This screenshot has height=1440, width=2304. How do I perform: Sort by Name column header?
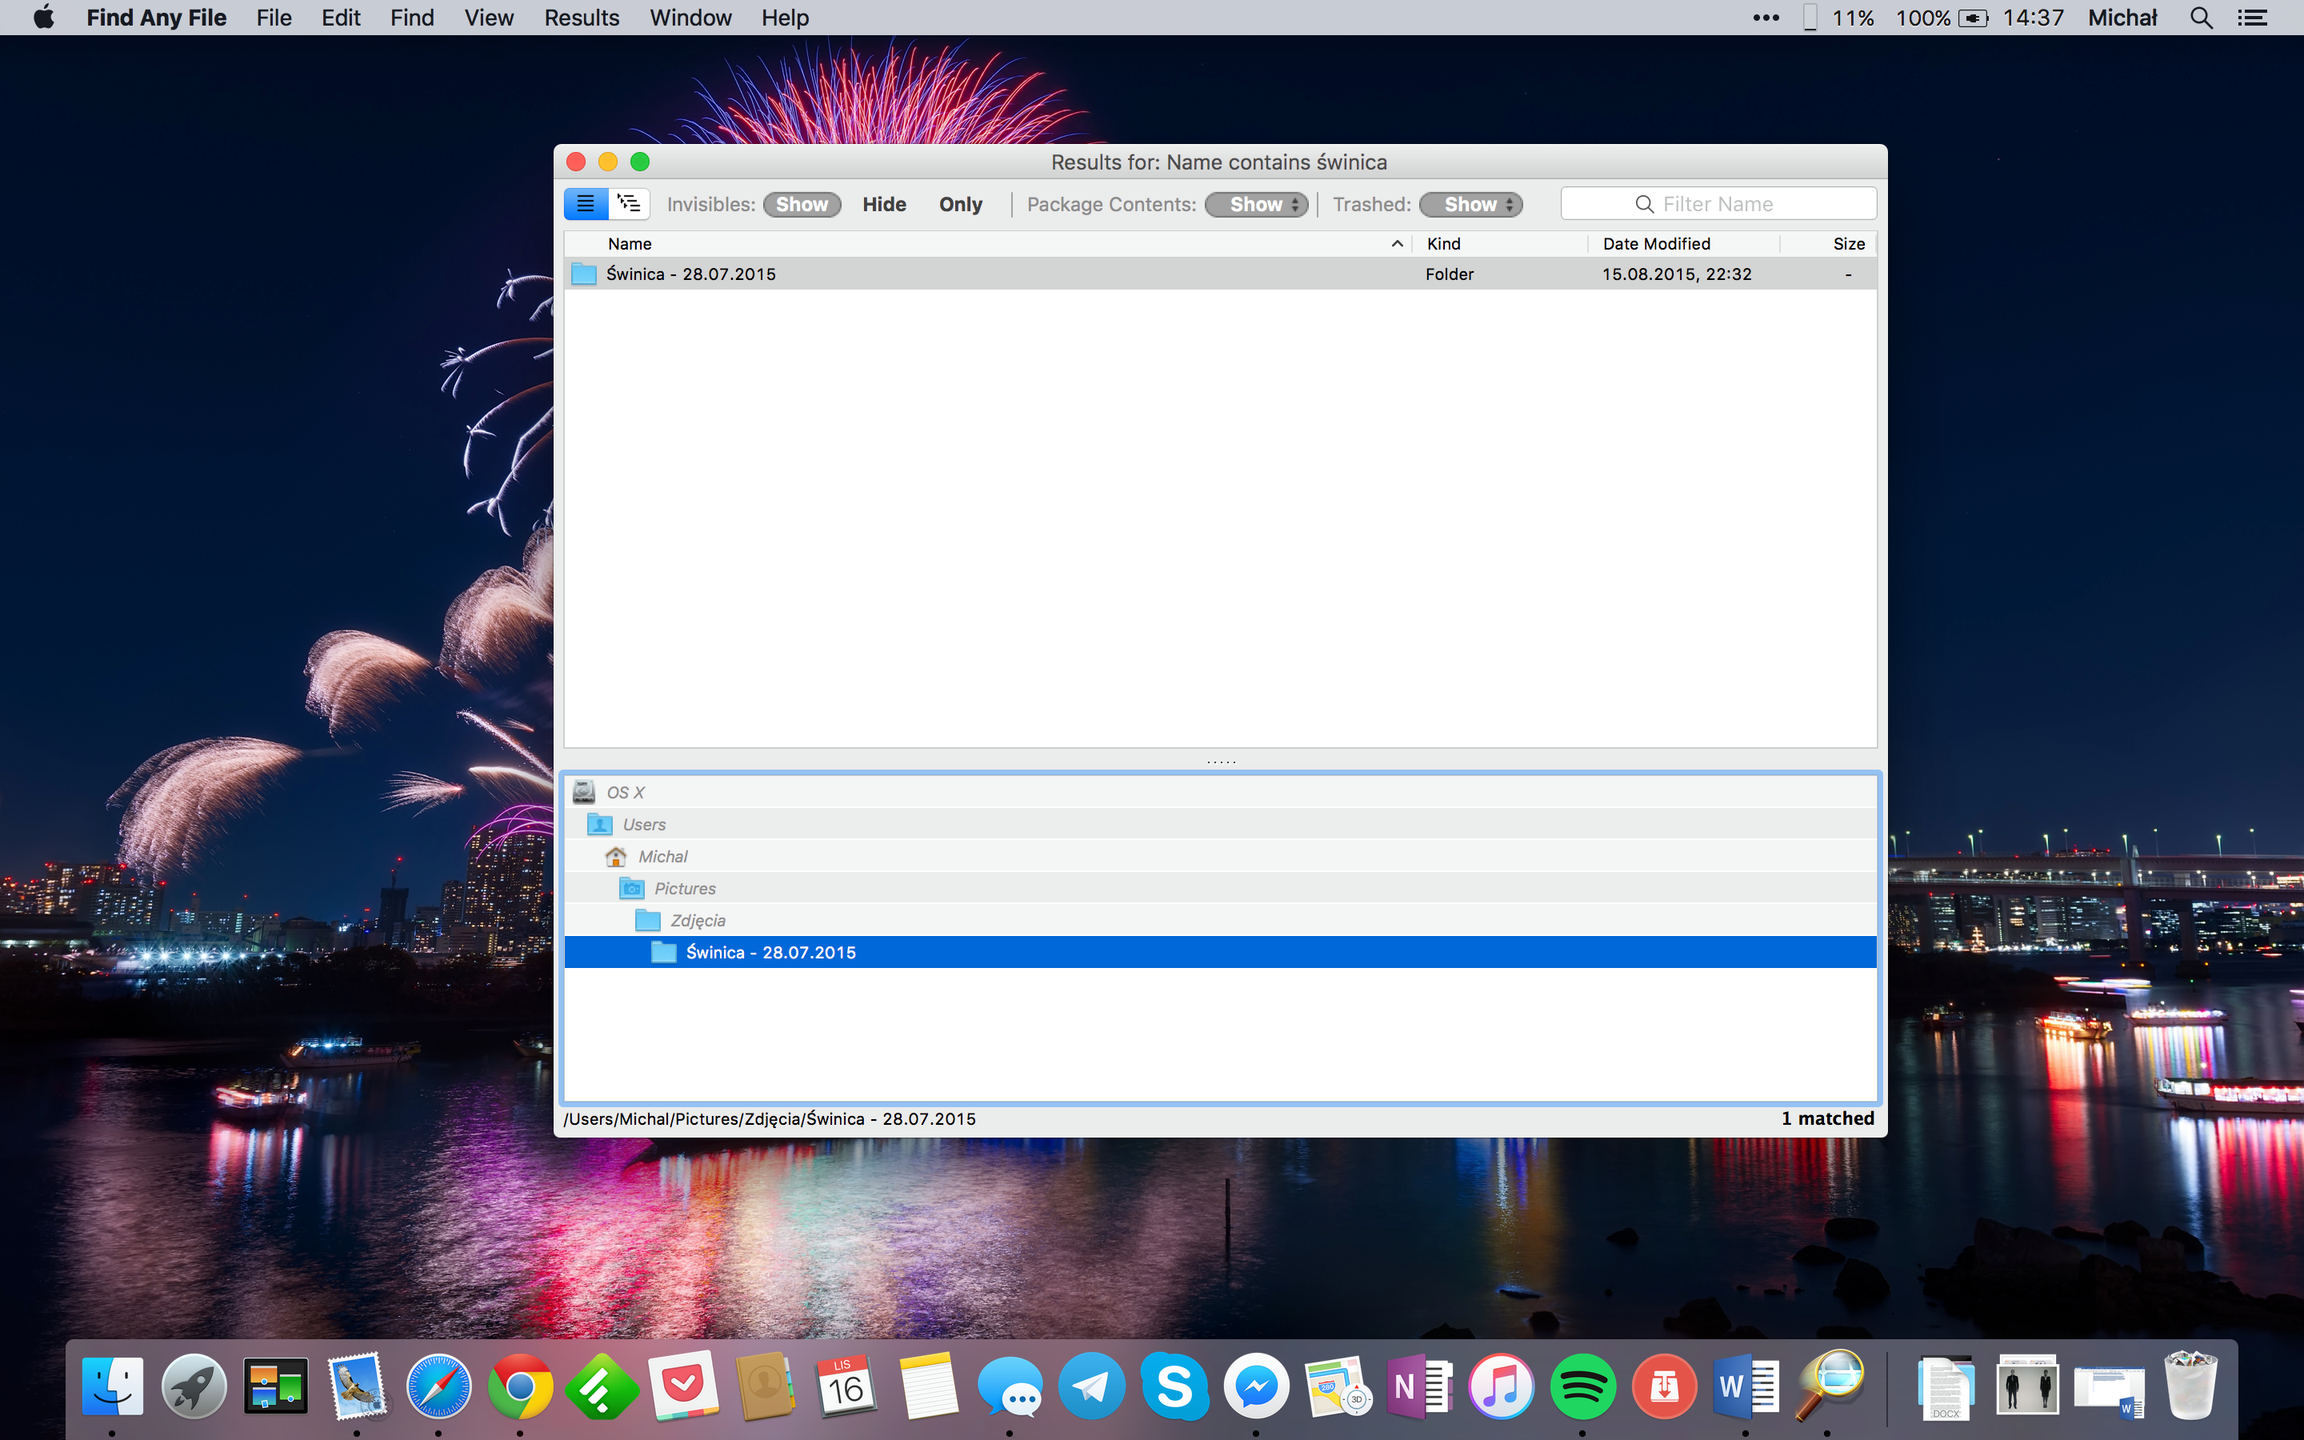630,244
